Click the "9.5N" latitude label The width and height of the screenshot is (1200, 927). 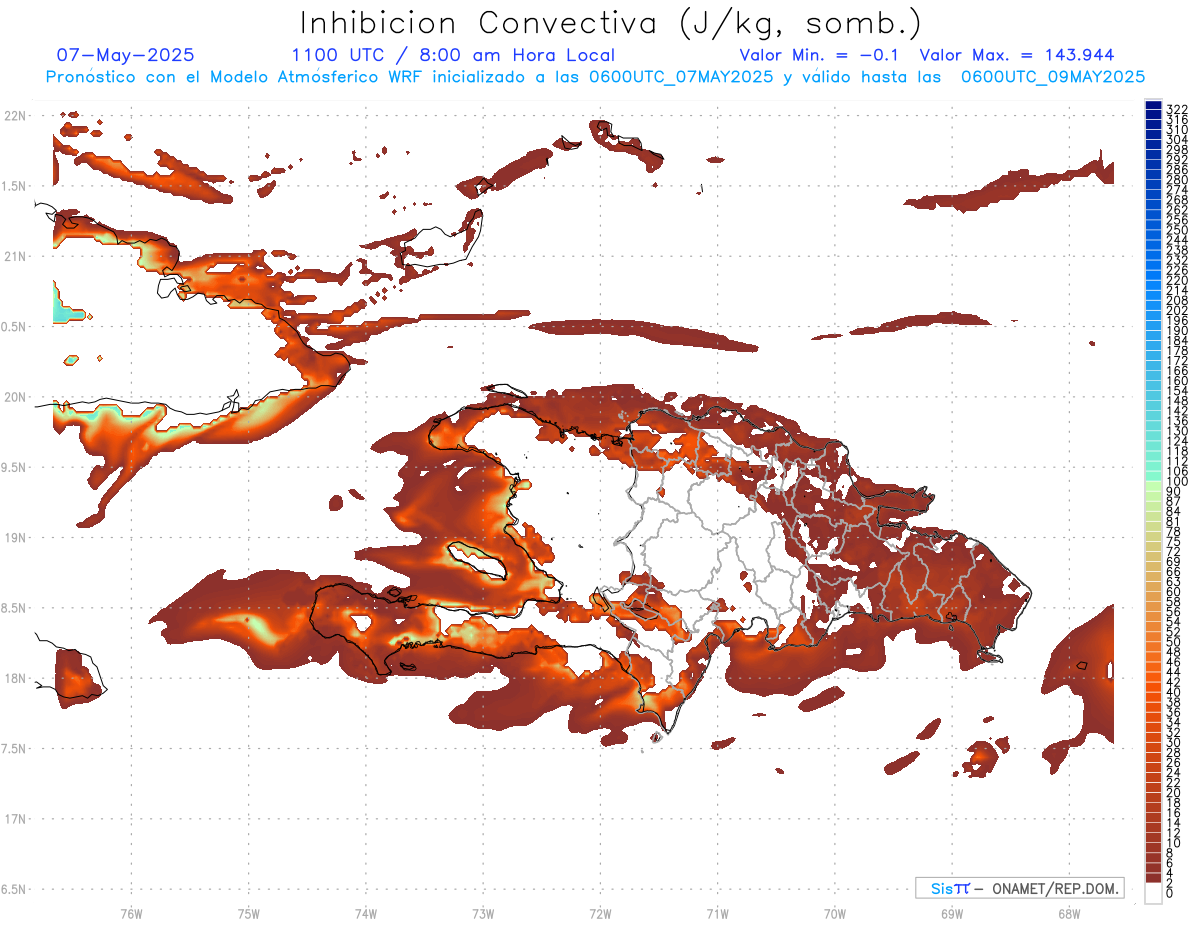coord(15,467)
